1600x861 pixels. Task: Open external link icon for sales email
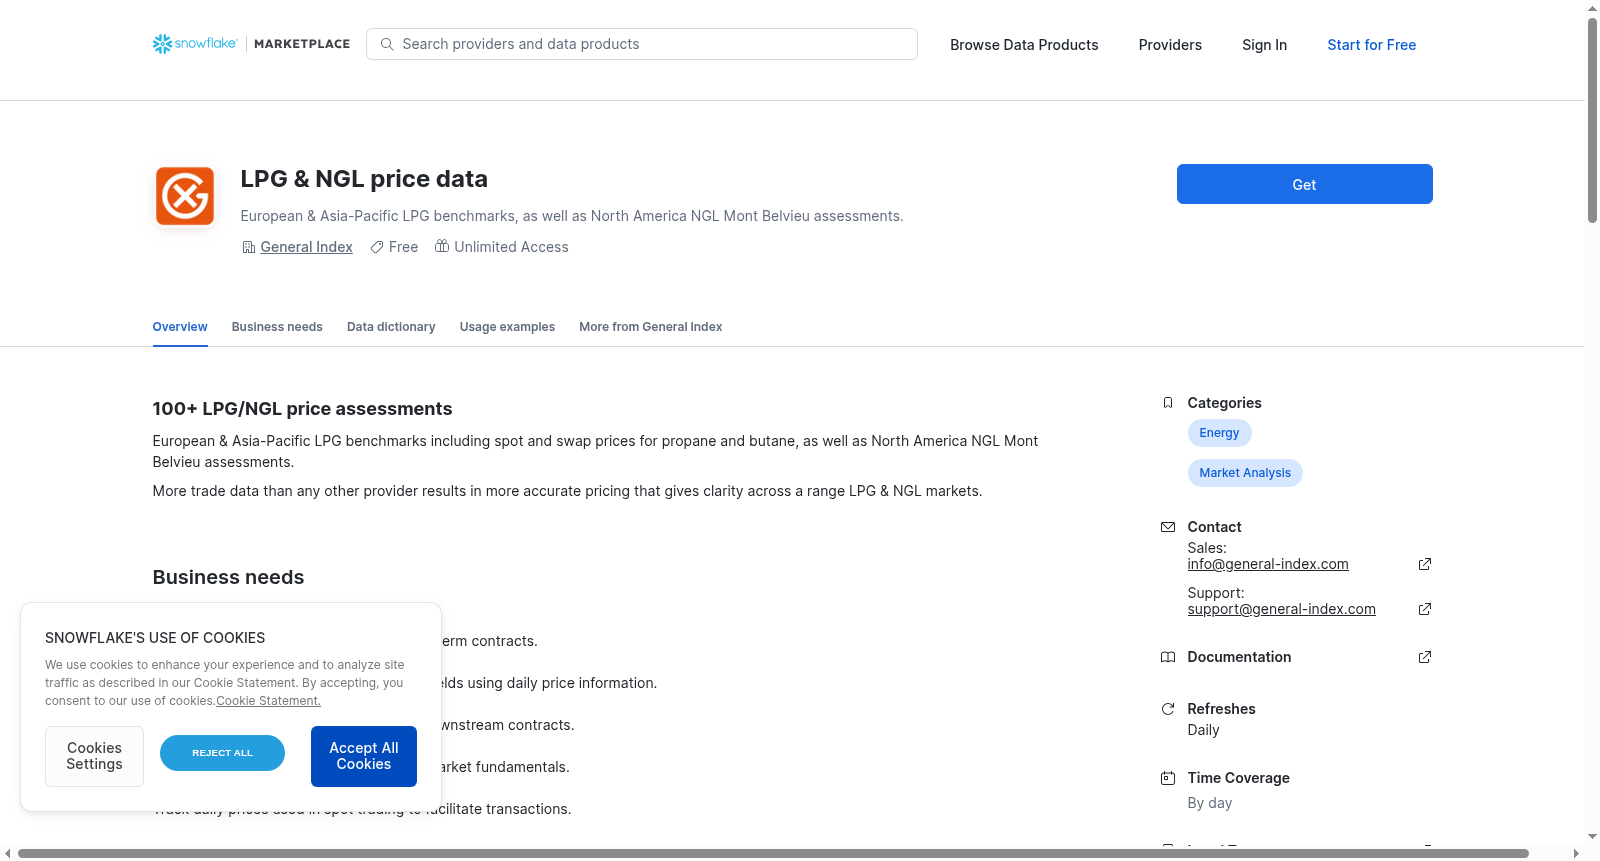(1425, 564)
